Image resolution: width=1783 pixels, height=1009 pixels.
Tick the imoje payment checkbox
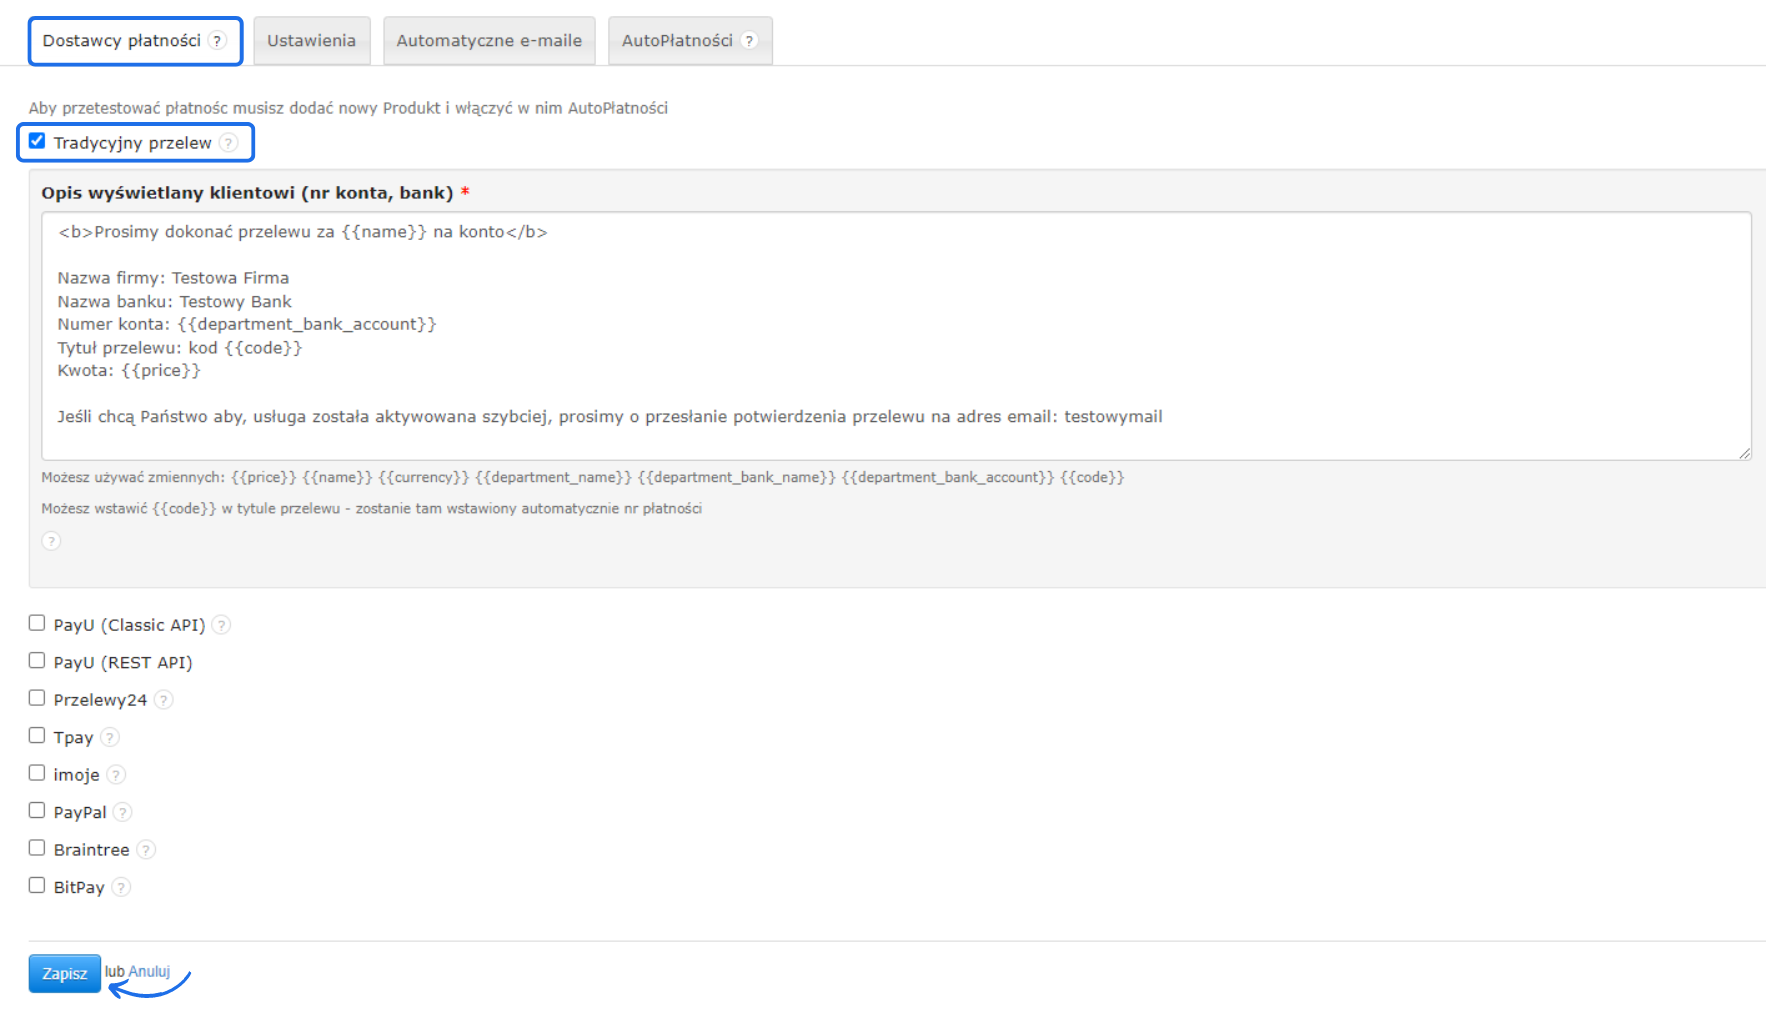coord(37,773)
